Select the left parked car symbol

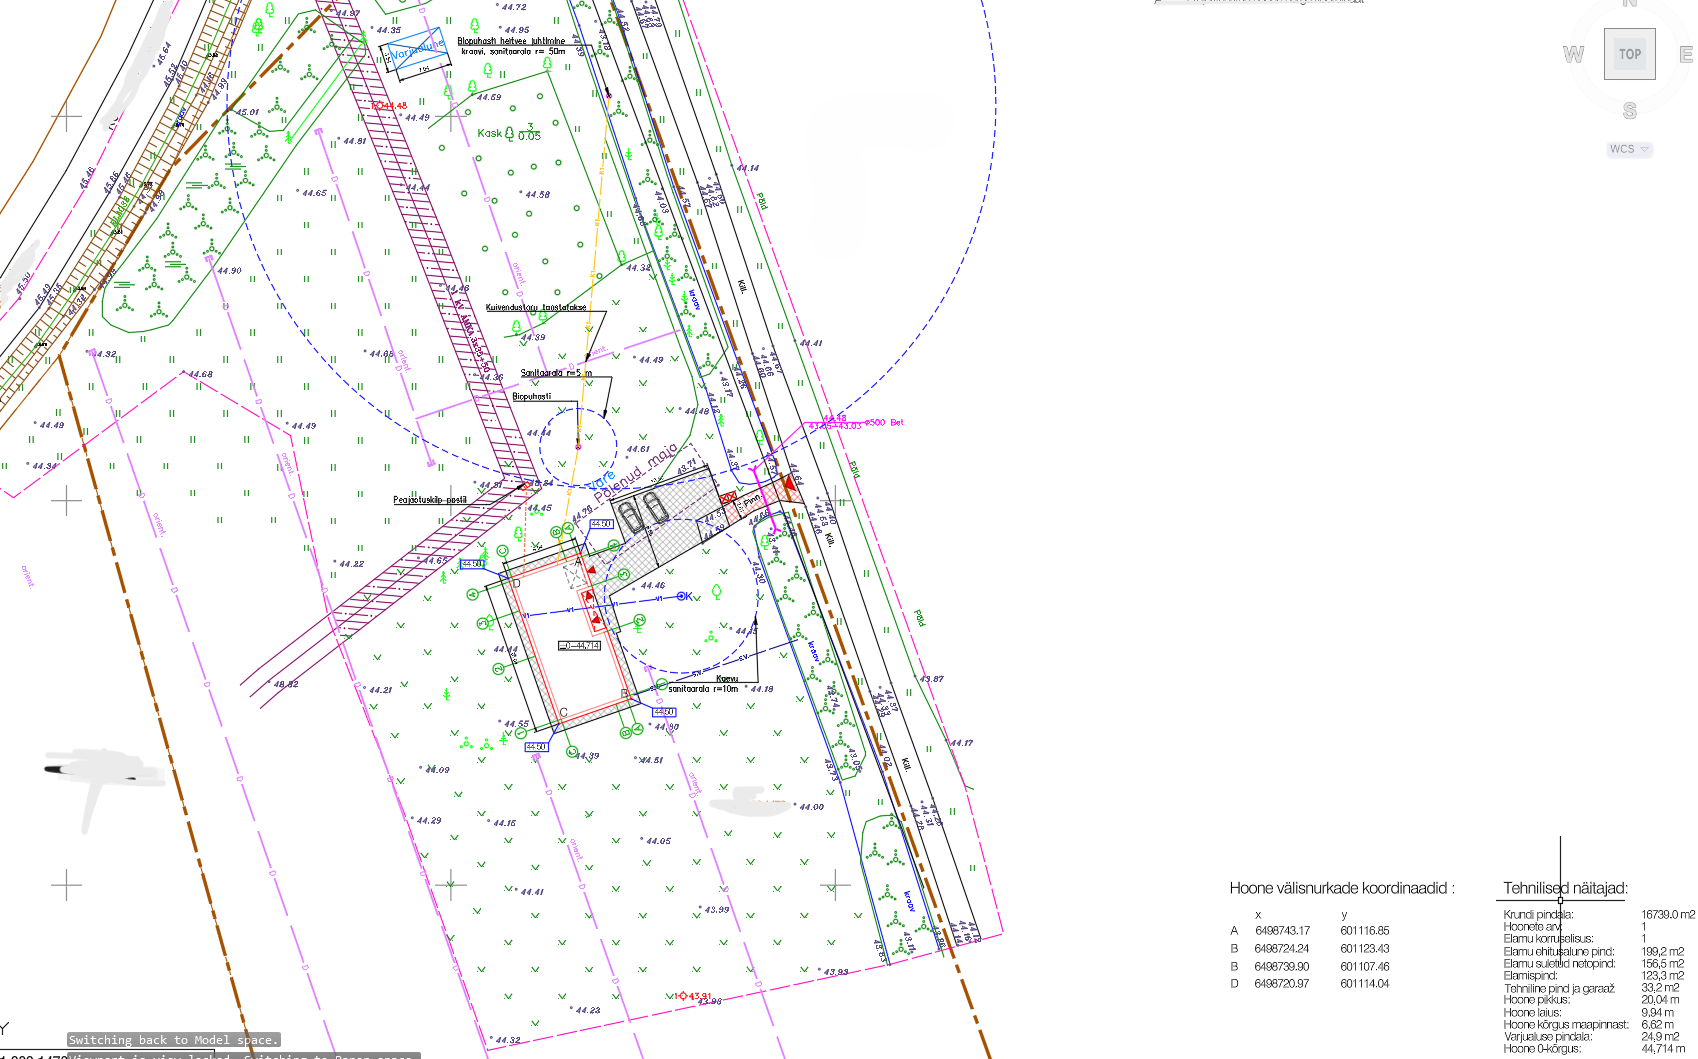click(x=631, y=517)
